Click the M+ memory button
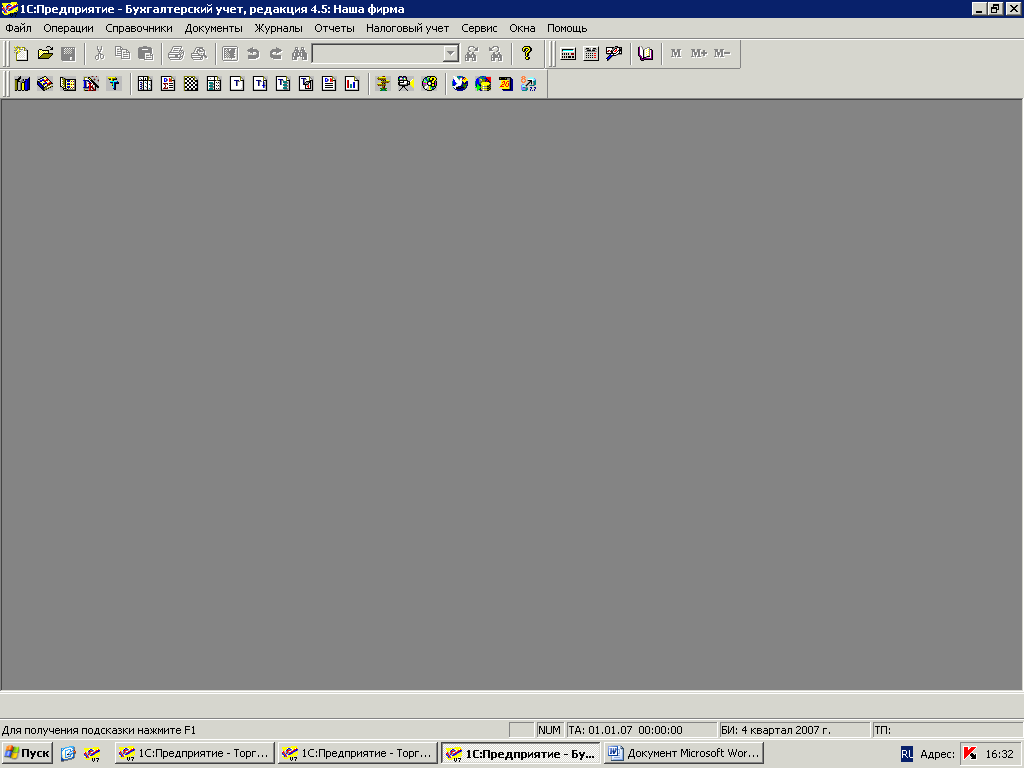Image resolution: width=1024 pixels, height=768 pixels. coord(699,54)
